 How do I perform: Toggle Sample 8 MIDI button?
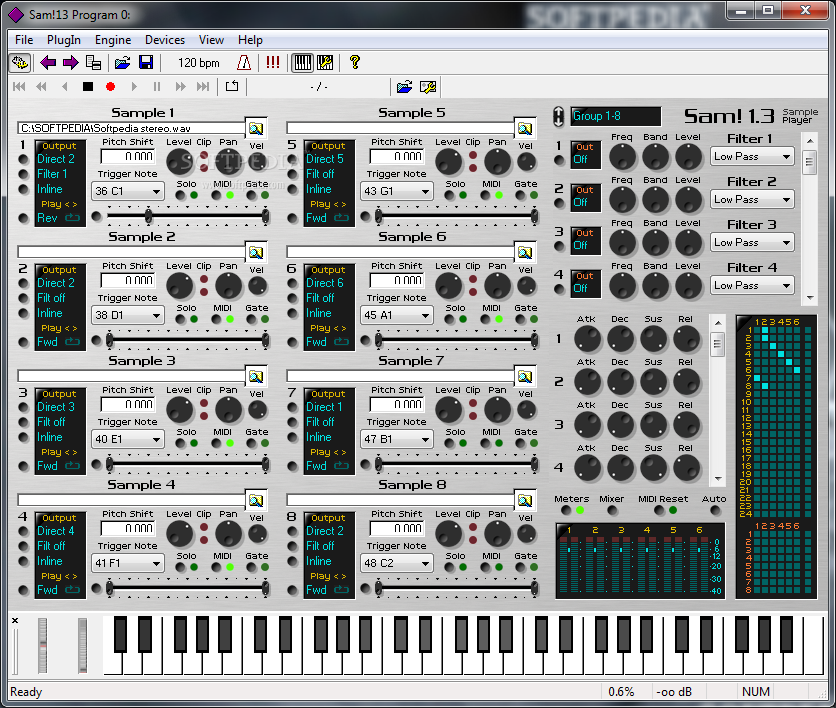point(485,567)
